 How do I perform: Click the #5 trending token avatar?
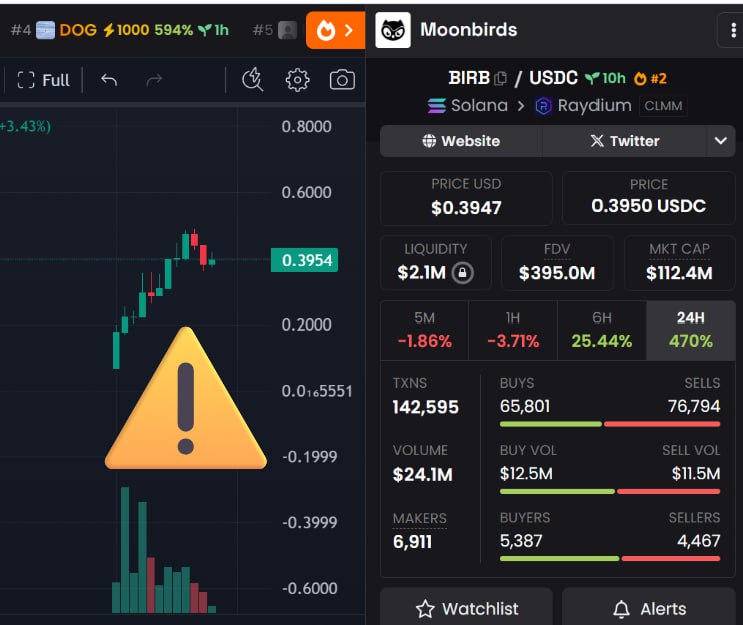coord(287,30)
